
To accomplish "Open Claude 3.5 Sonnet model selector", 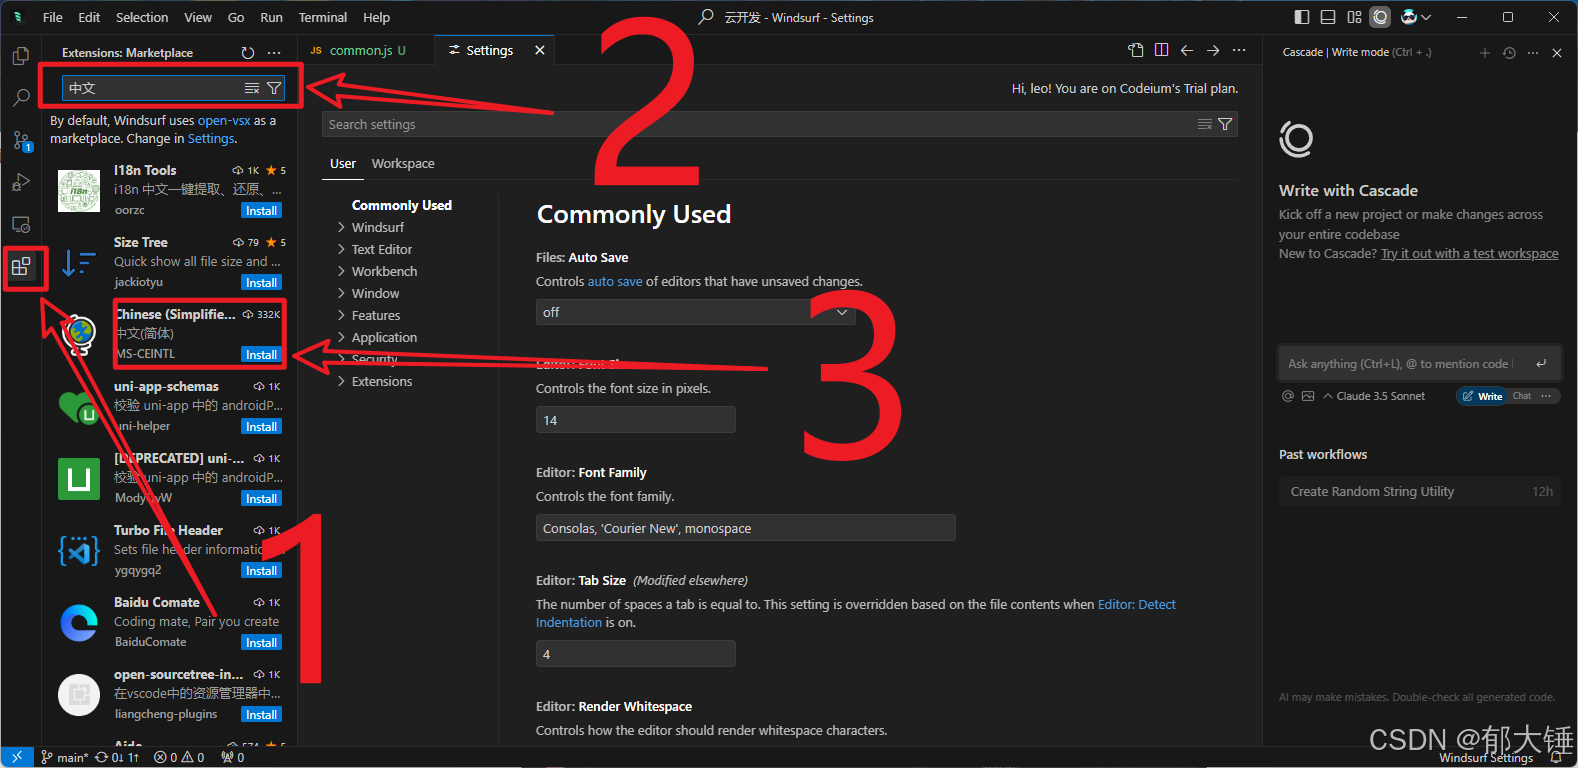I will click(1374, 396).
